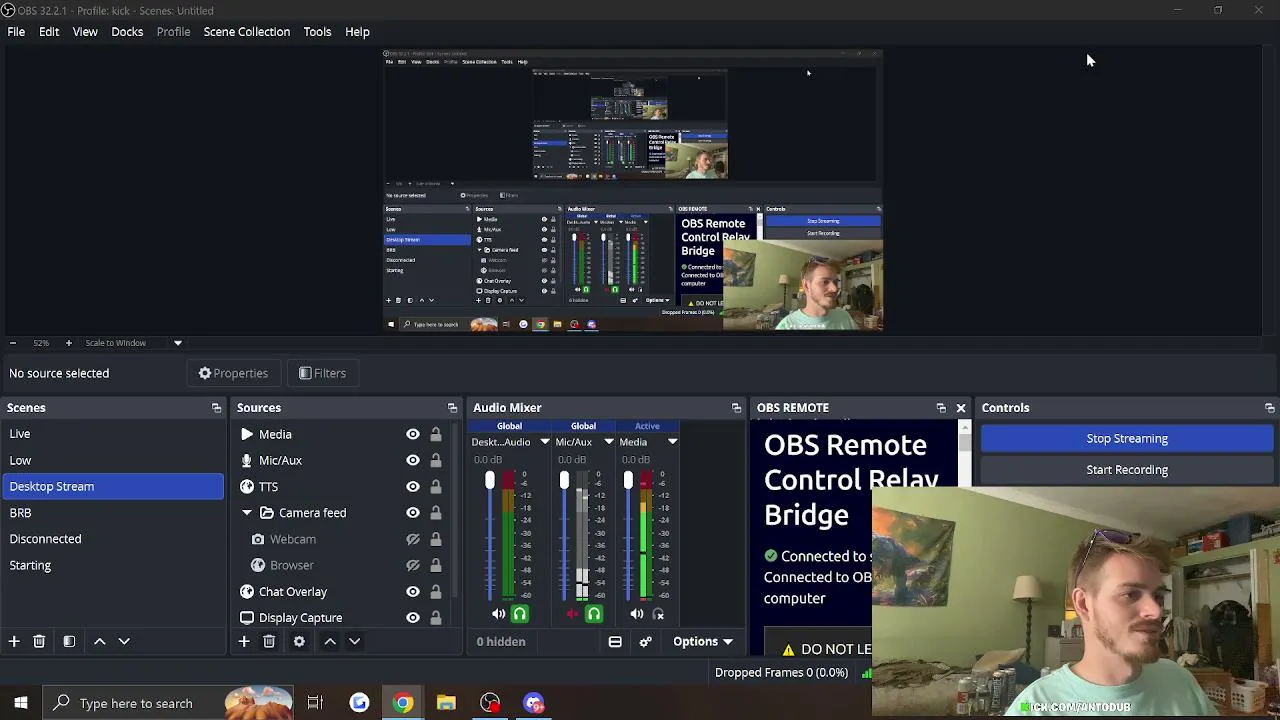Remove the selected scene with trash icon
The width and height of the screenshot is (1280, 720).
(x=39, y=641)
